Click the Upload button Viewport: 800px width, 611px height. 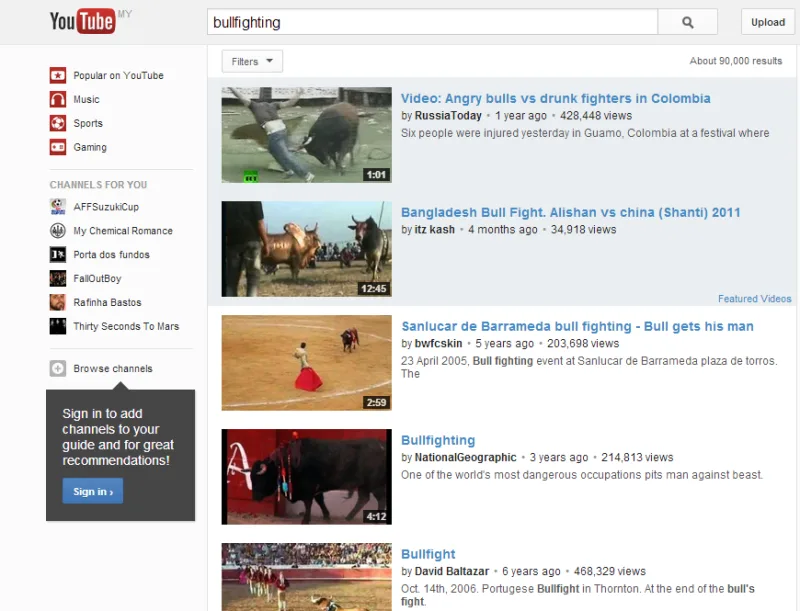[x=768, y=22]
